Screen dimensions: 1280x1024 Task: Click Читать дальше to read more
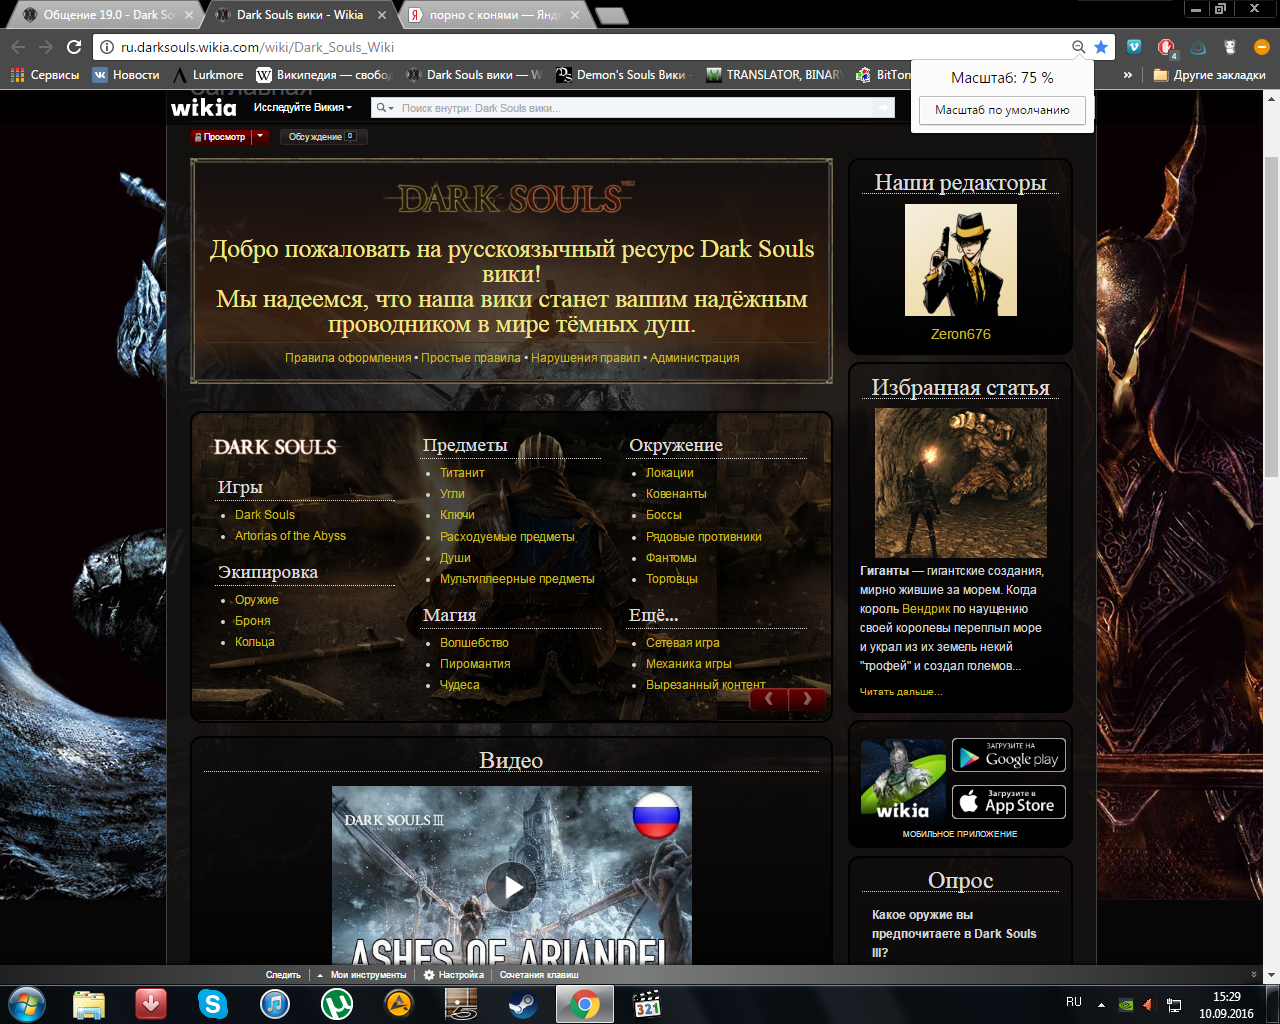901,692
